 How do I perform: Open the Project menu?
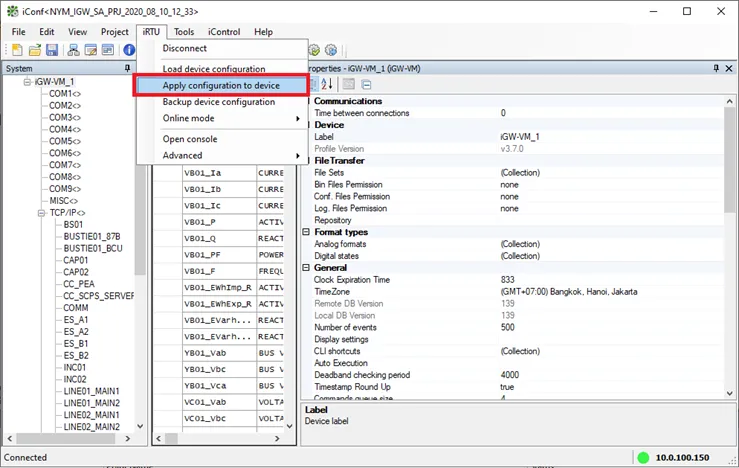(x=115, y=32)
